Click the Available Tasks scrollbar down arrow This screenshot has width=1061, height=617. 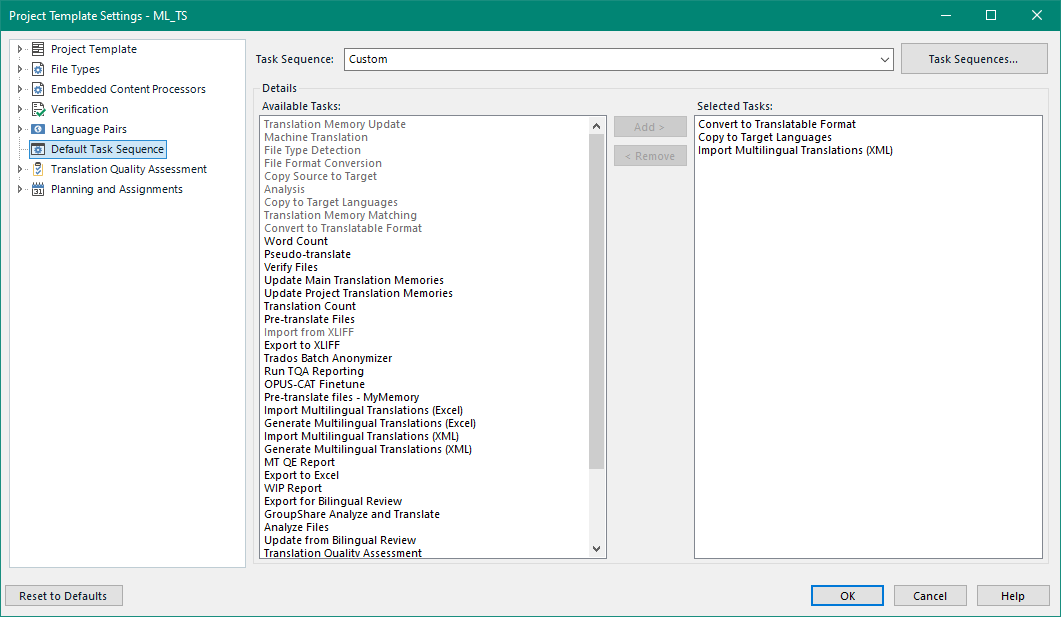(x=596, y=548)
